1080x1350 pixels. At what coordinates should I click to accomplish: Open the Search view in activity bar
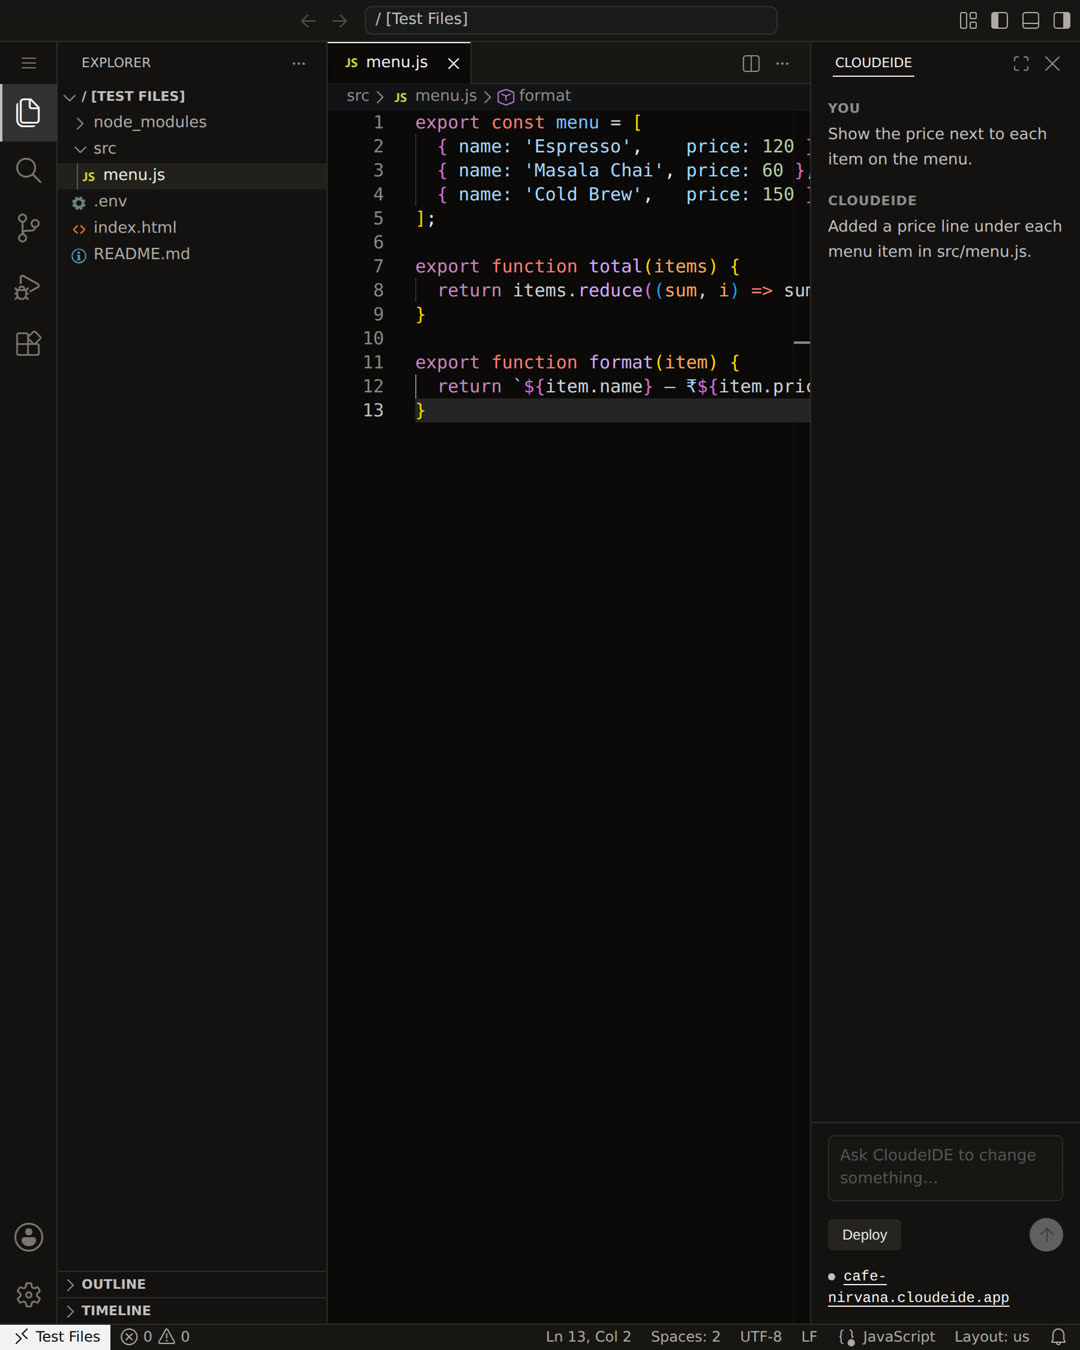28,171
